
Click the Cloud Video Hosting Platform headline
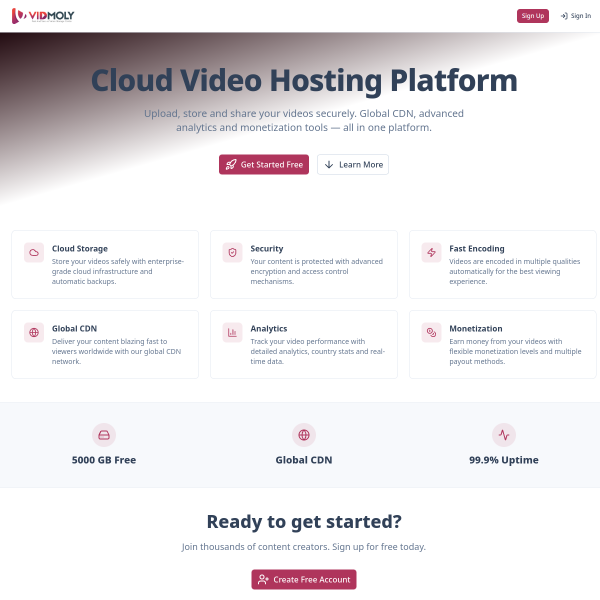point(304,81)
